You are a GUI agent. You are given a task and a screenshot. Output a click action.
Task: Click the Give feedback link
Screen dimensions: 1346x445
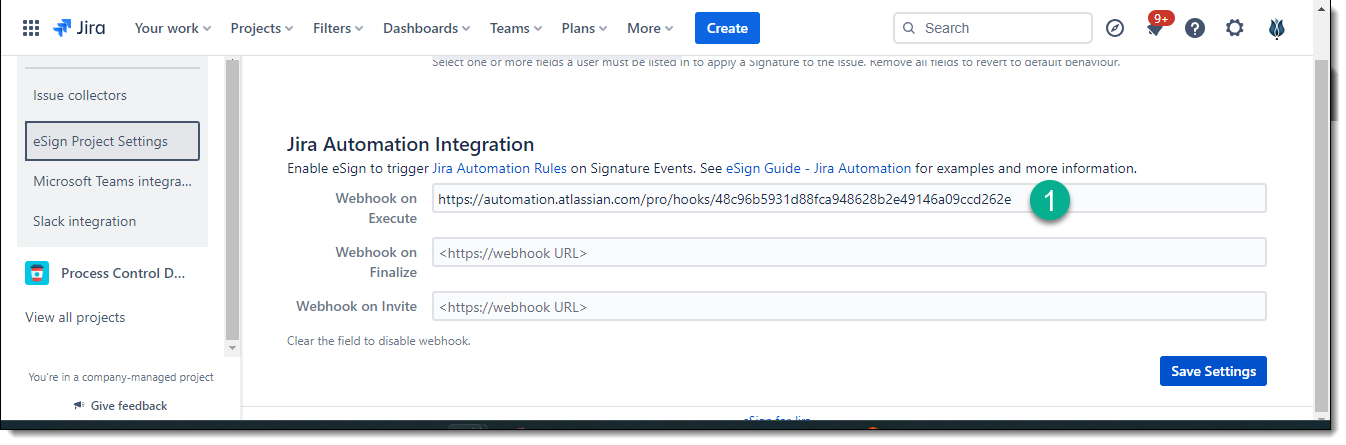point(128,405)
